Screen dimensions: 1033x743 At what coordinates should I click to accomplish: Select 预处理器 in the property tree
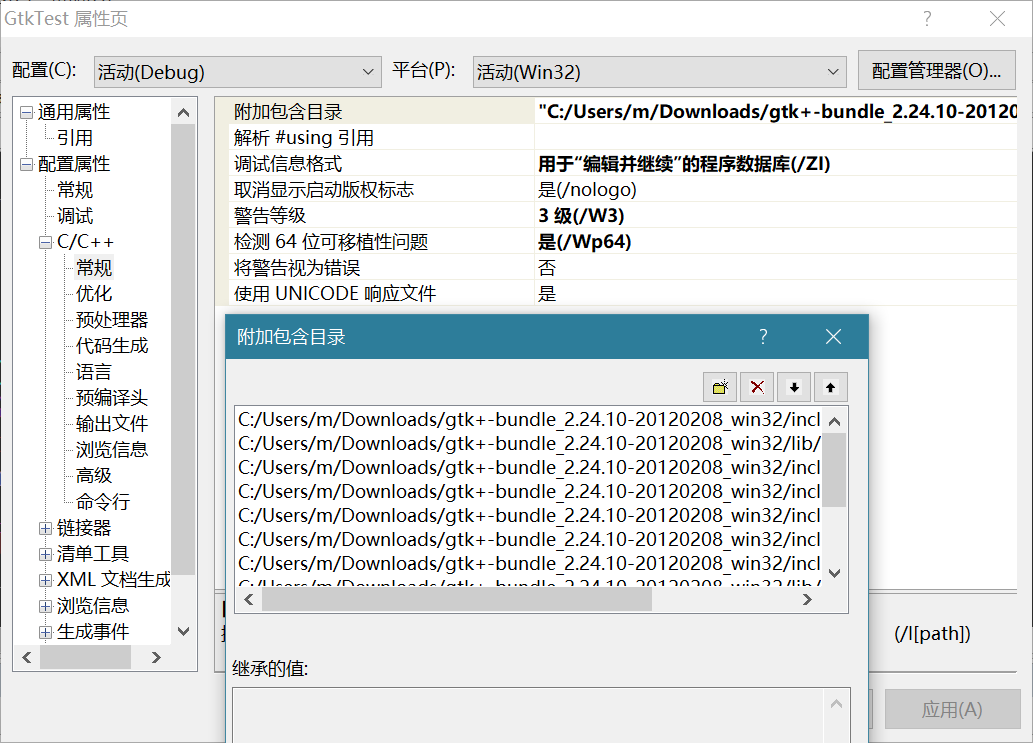(111, 320)
